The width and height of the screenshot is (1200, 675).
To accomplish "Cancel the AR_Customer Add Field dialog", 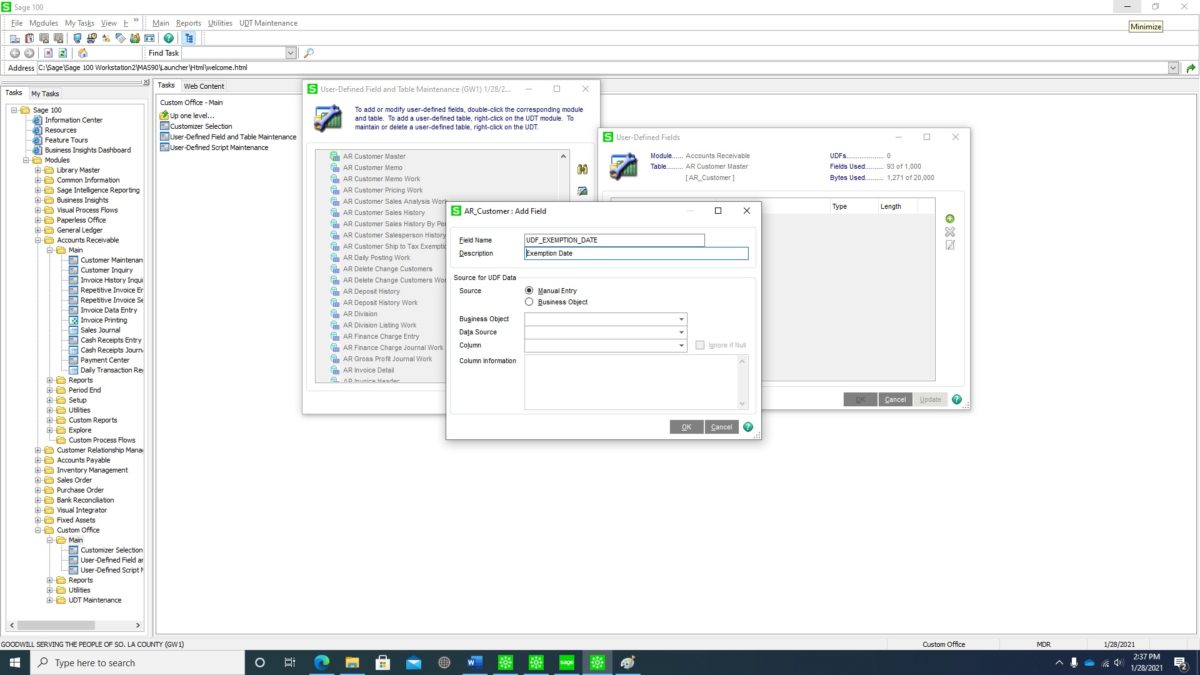I will [x=721, y=426].
